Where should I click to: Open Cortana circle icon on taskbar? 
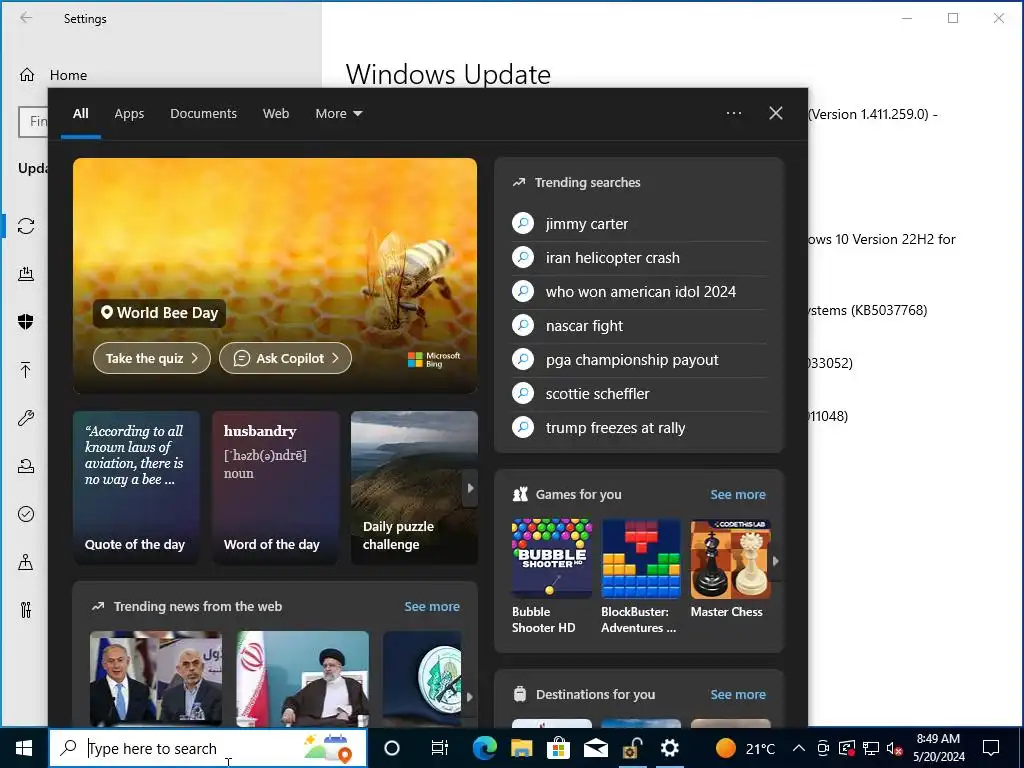tap(392, 748)
